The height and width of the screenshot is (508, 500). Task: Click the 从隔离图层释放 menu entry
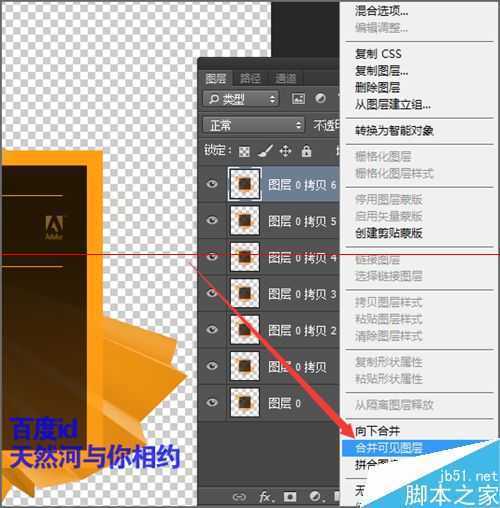[x=394, y=405]
